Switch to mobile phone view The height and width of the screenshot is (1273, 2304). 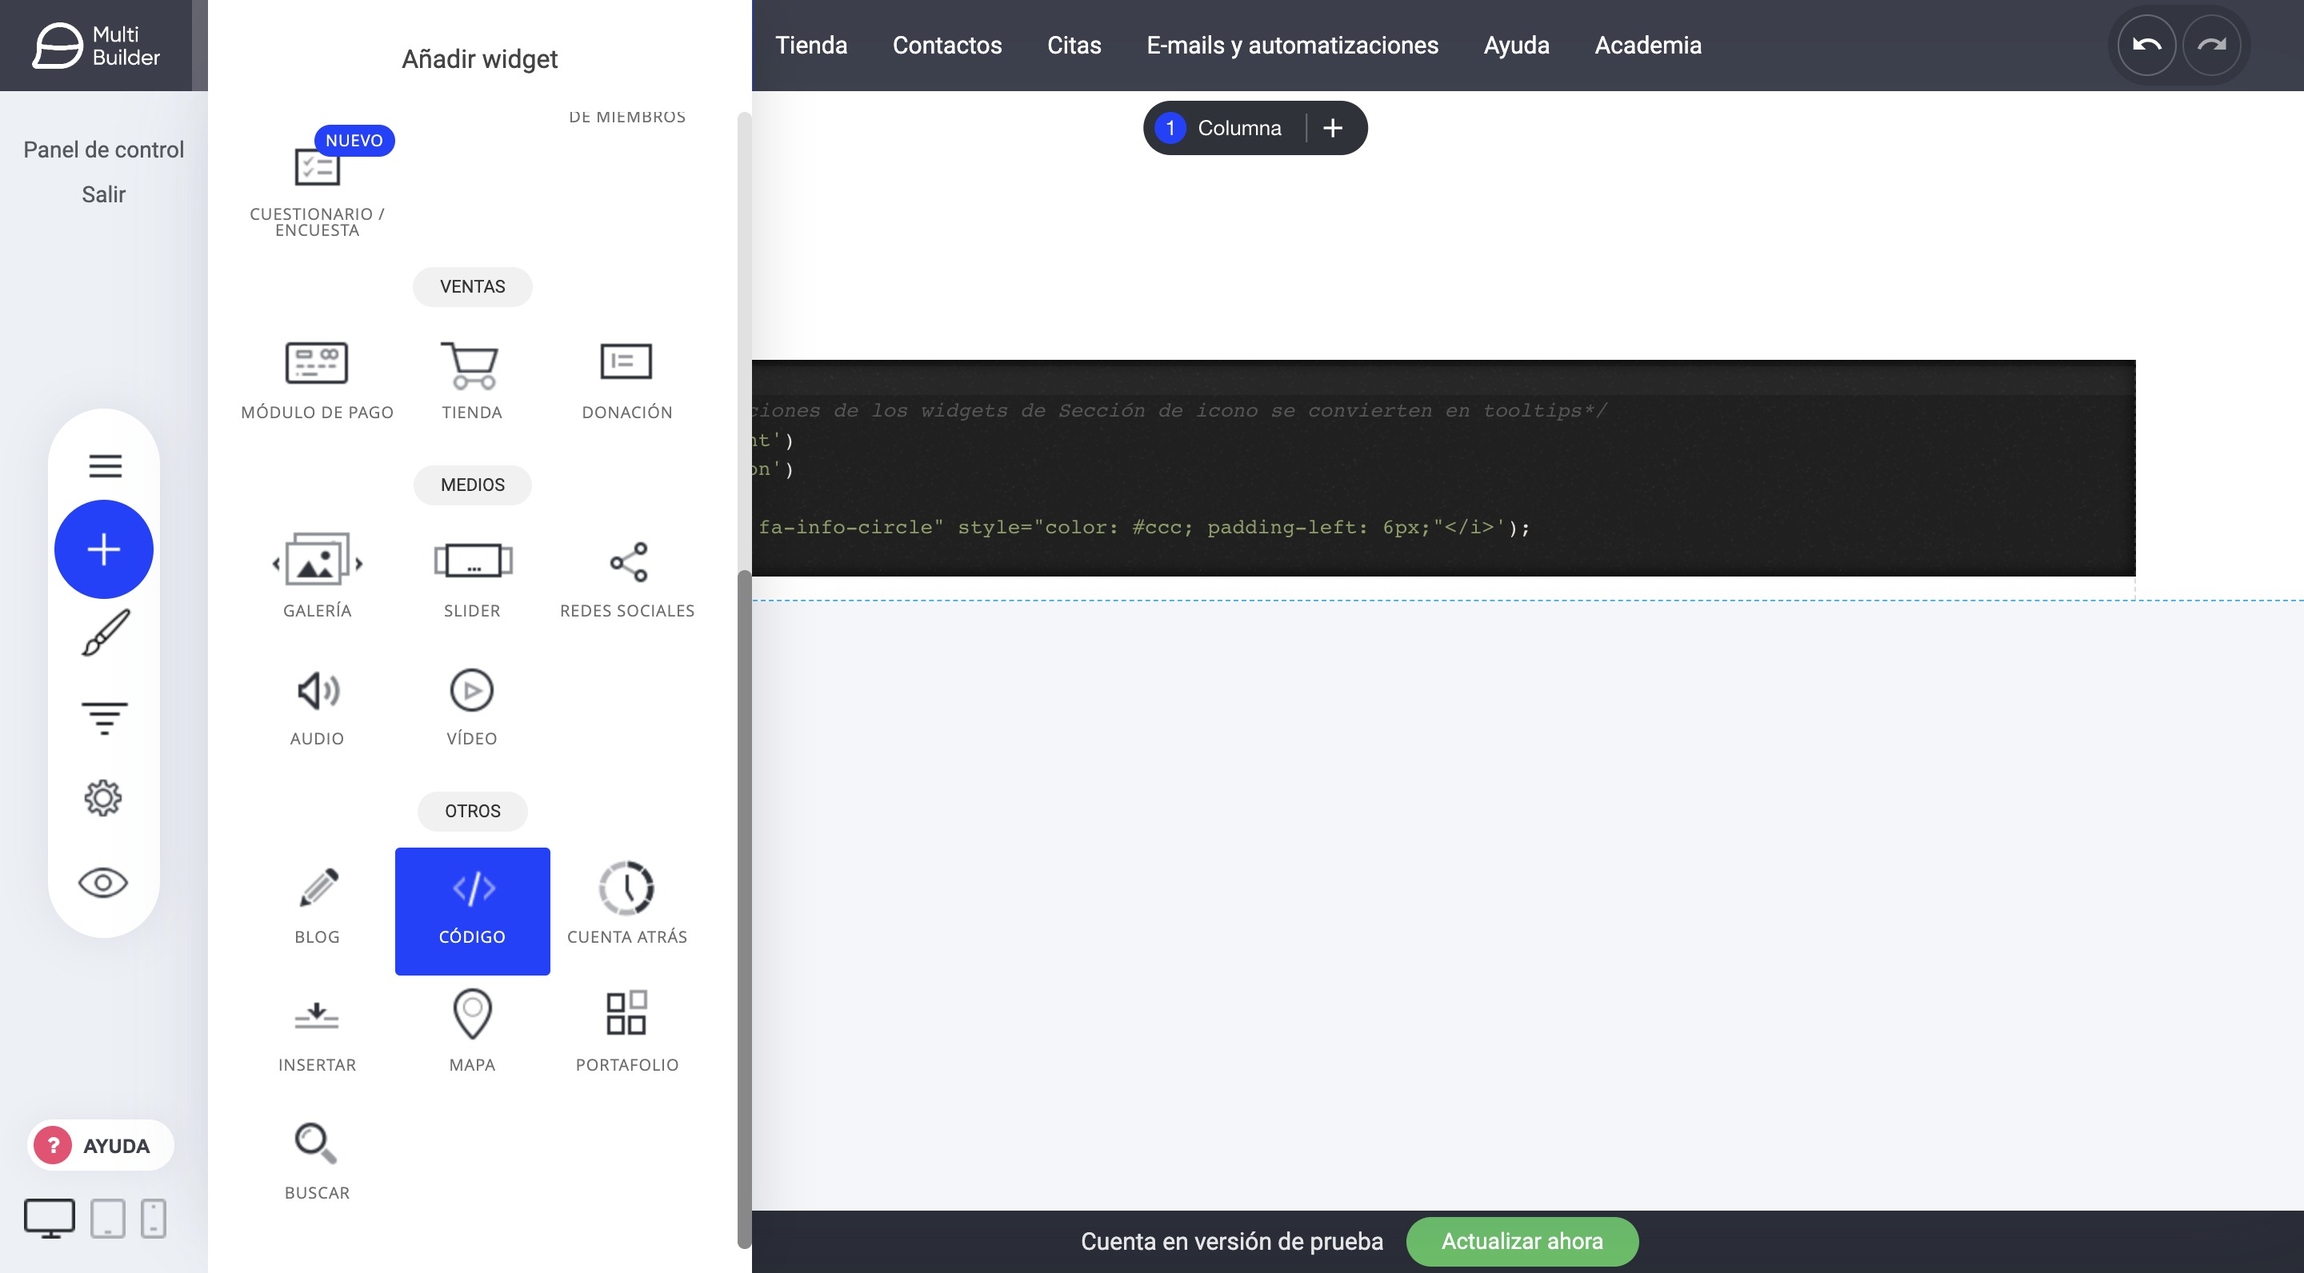153,1218
